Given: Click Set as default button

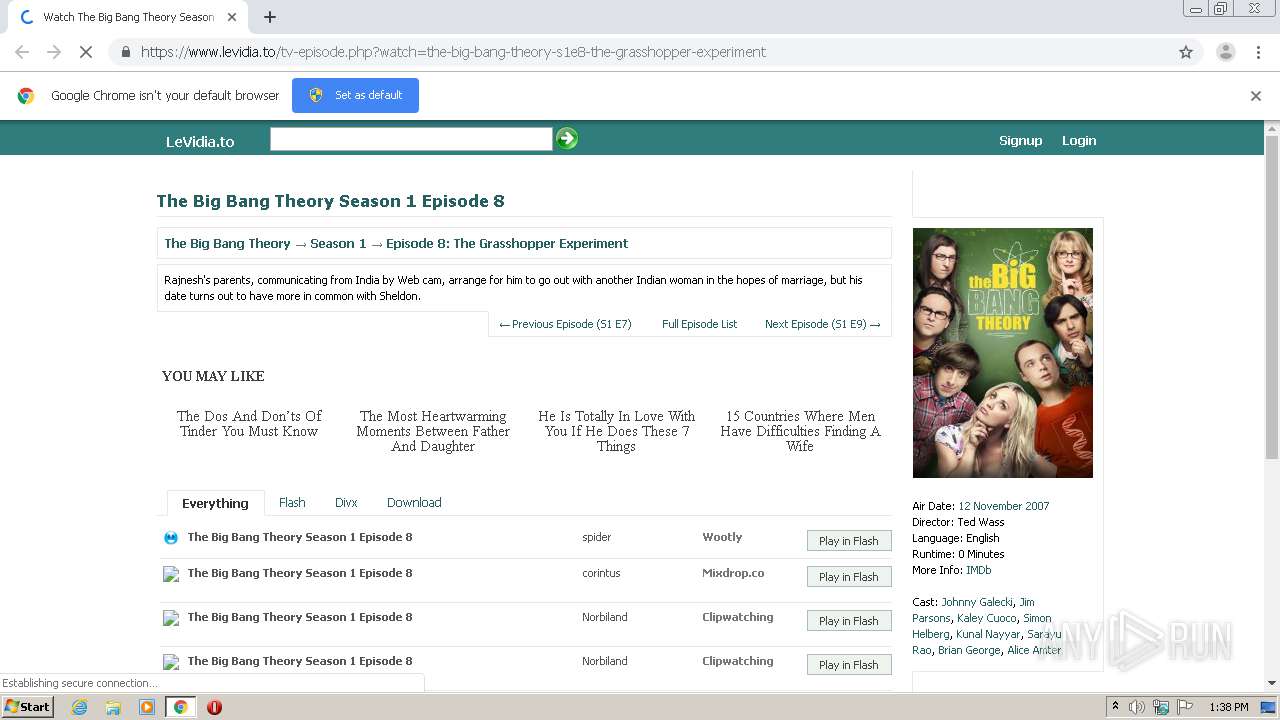Looking at the screenshot, I should pos(355,96).
